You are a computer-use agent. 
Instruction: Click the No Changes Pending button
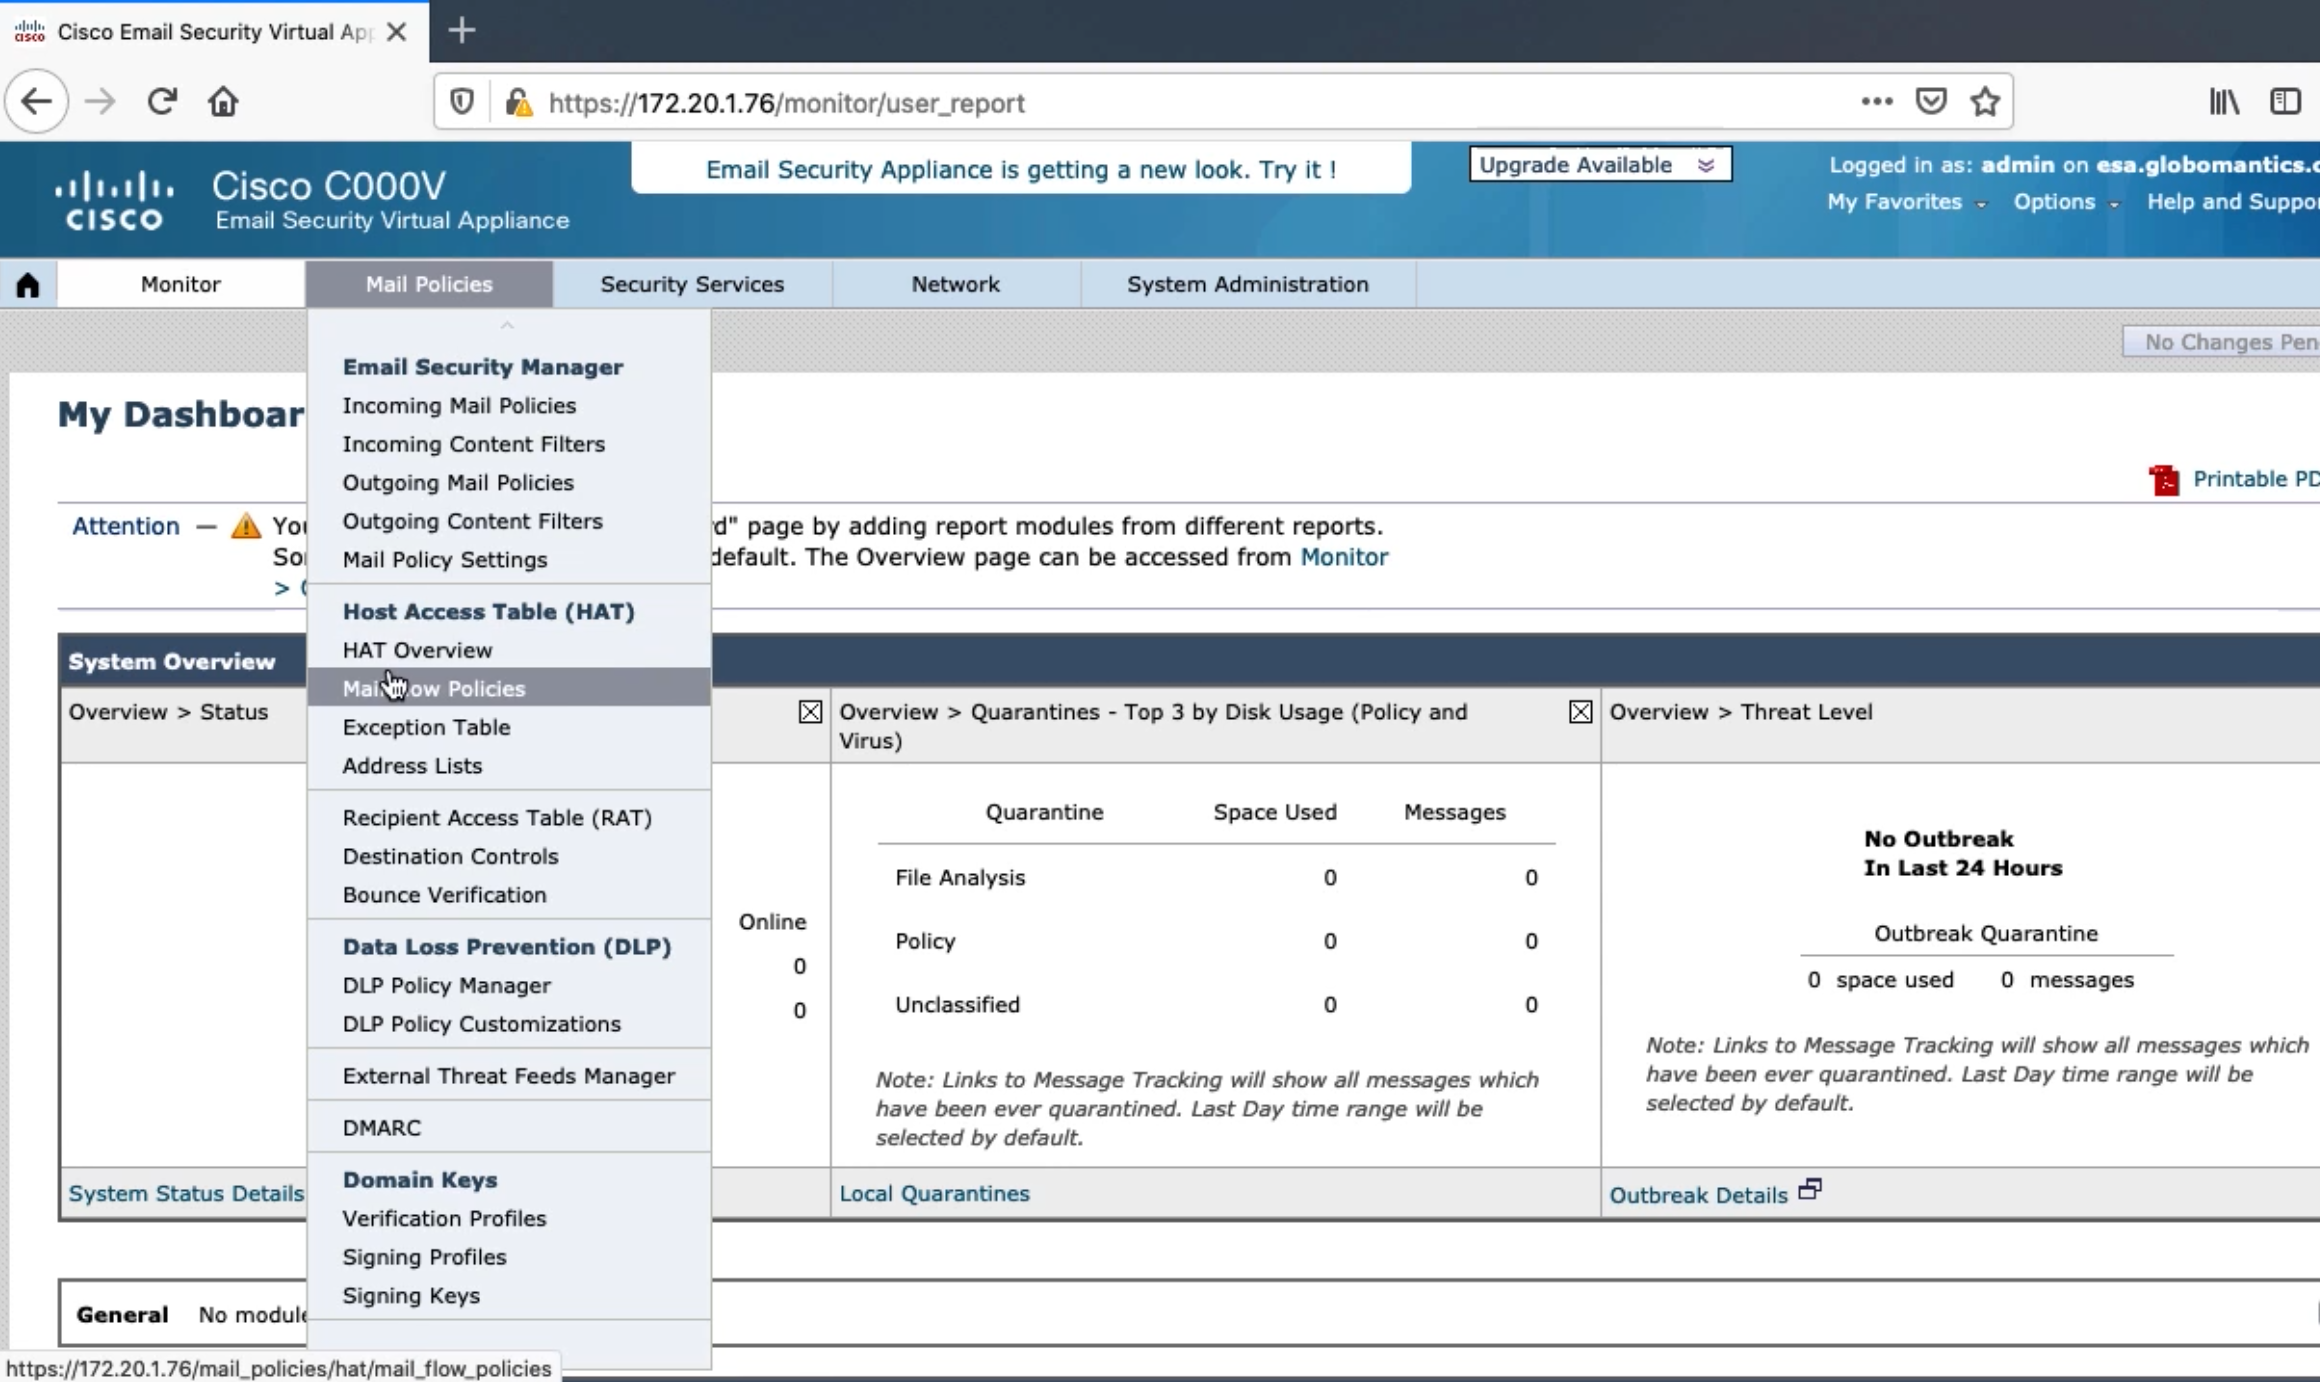tap(2221, 342)
